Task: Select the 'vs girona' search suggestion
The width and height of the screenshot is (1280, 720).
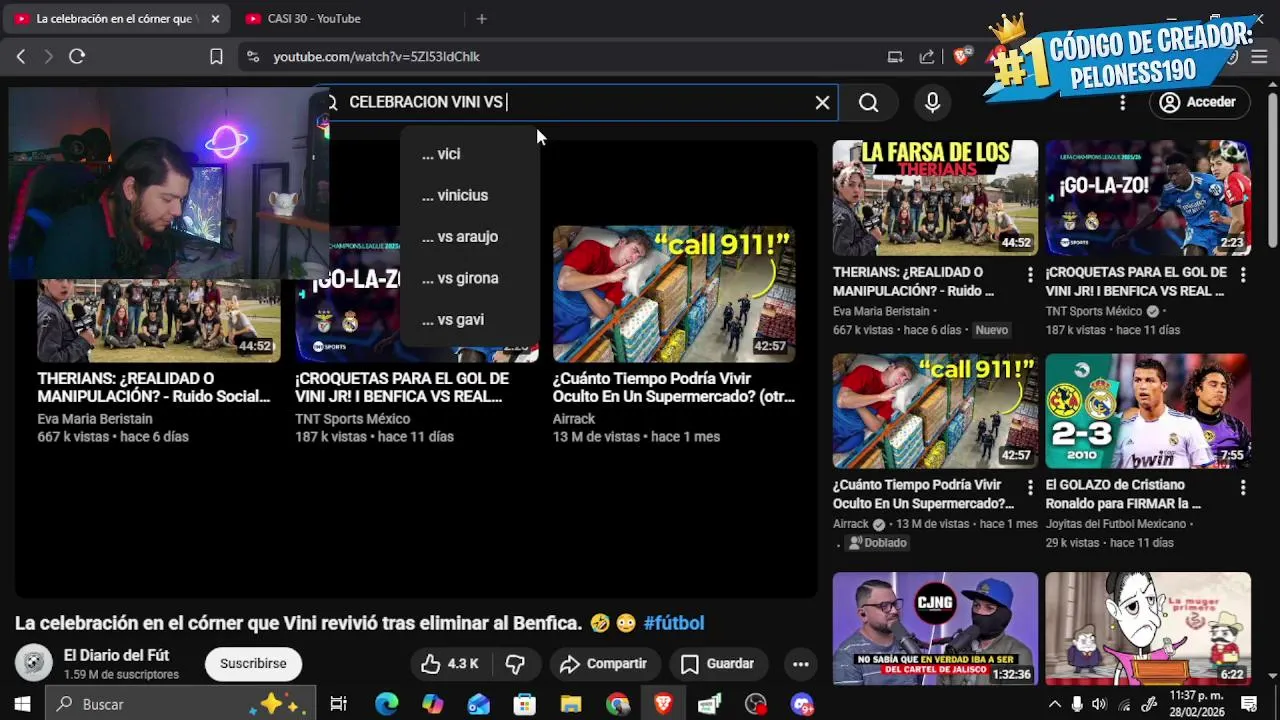Action: (x=469, y=278)
